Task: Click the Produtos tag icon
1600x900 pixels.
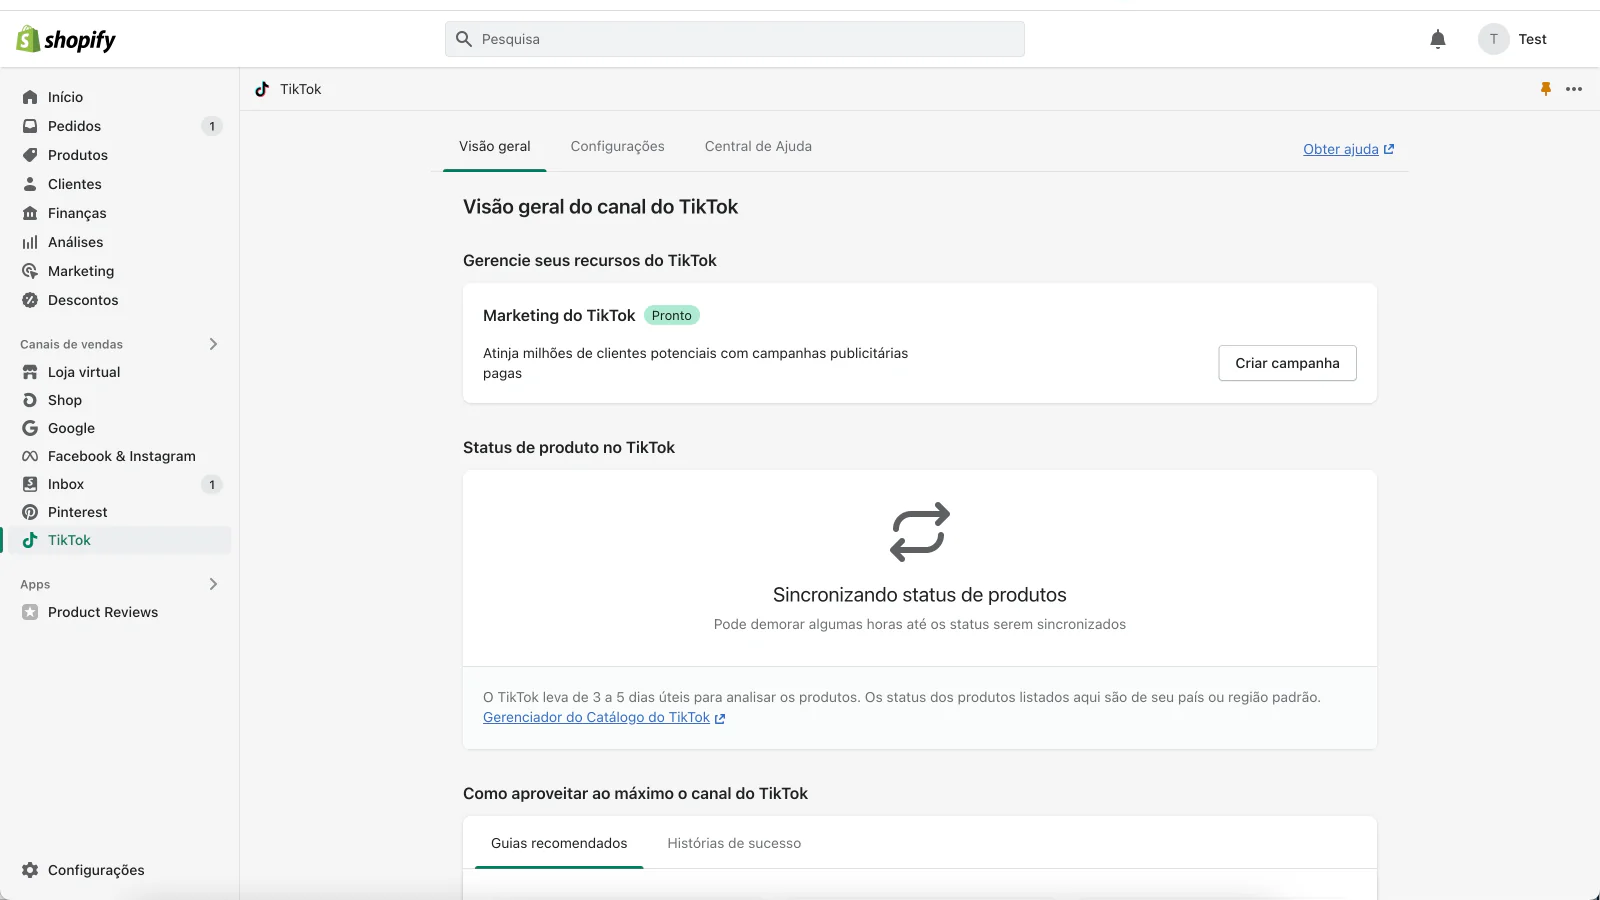Action: click(30, 155)
